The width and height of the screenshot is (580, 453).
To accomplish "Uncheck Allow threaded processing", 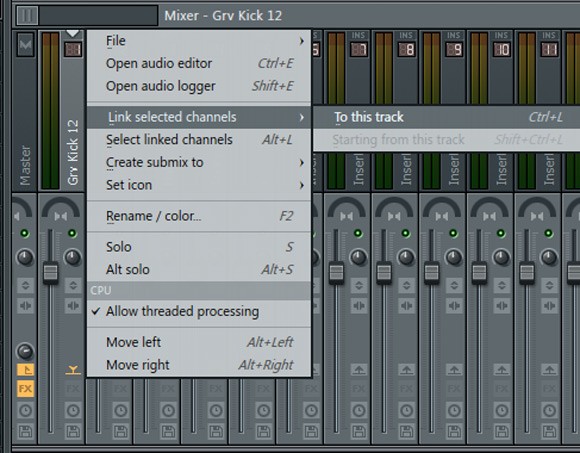I will point(199,311).
